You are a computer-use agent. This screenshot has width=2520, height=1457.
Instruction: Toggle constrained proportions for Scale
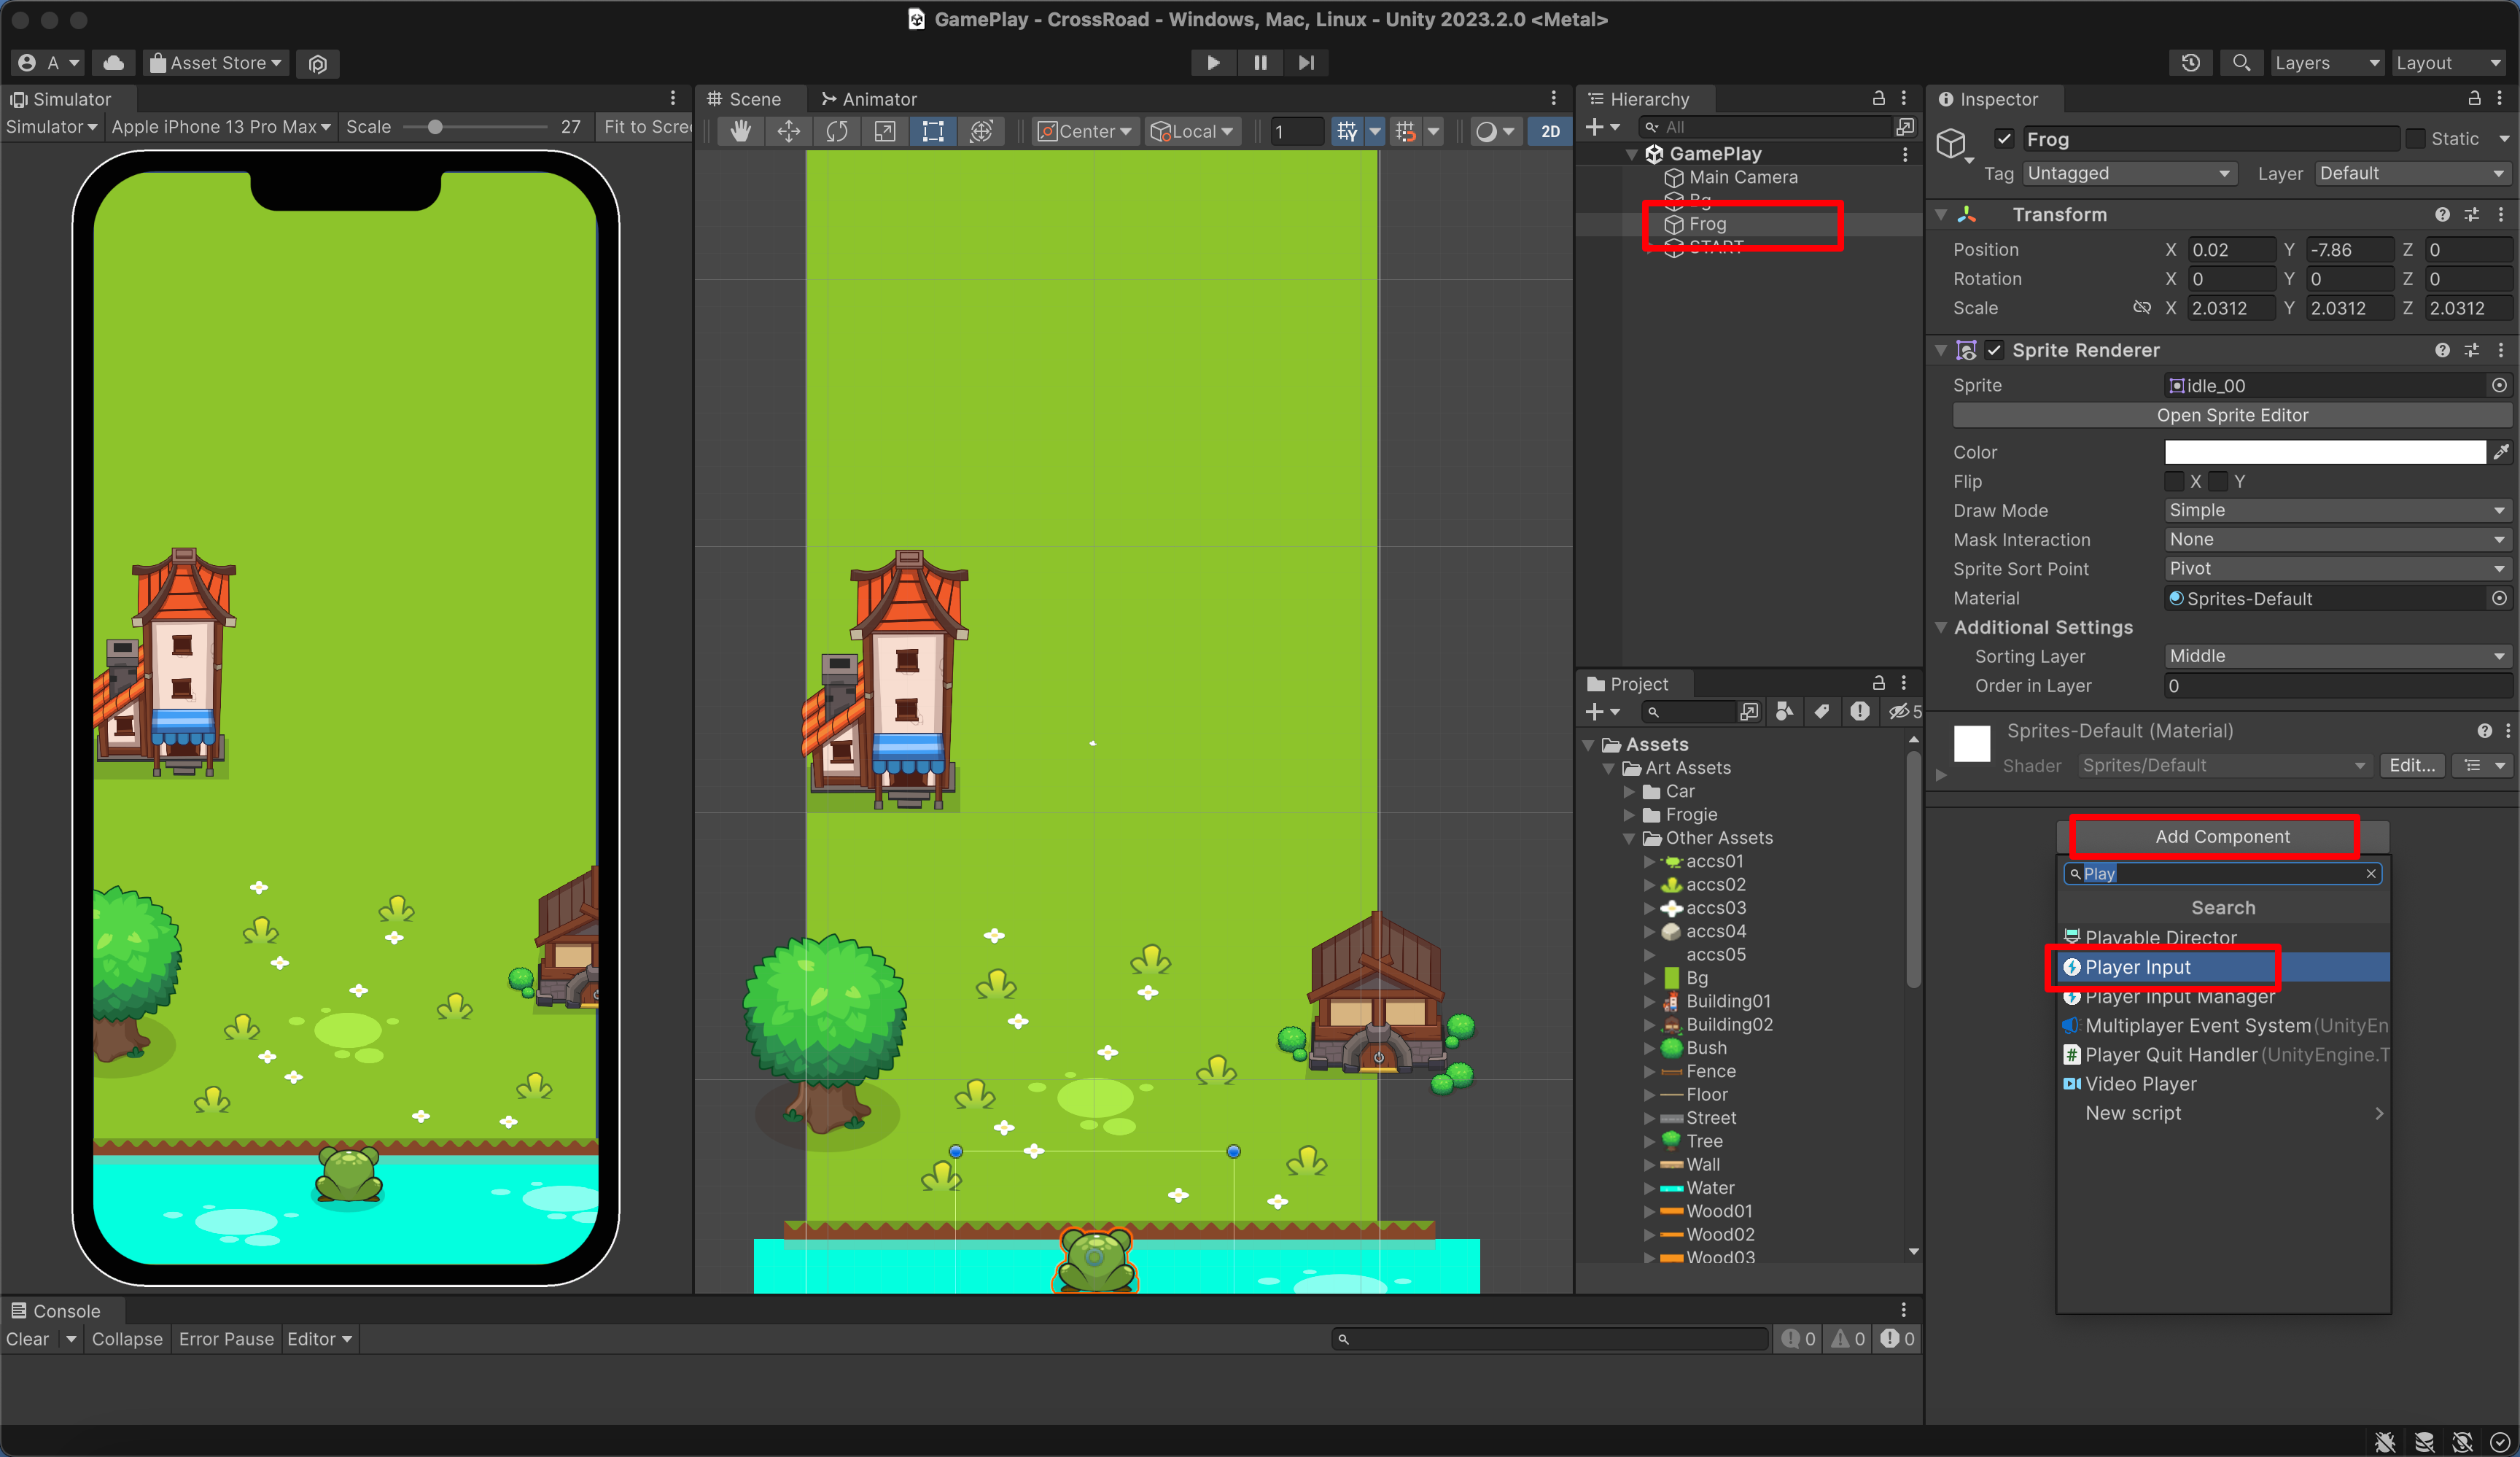tap(2142, 308)
